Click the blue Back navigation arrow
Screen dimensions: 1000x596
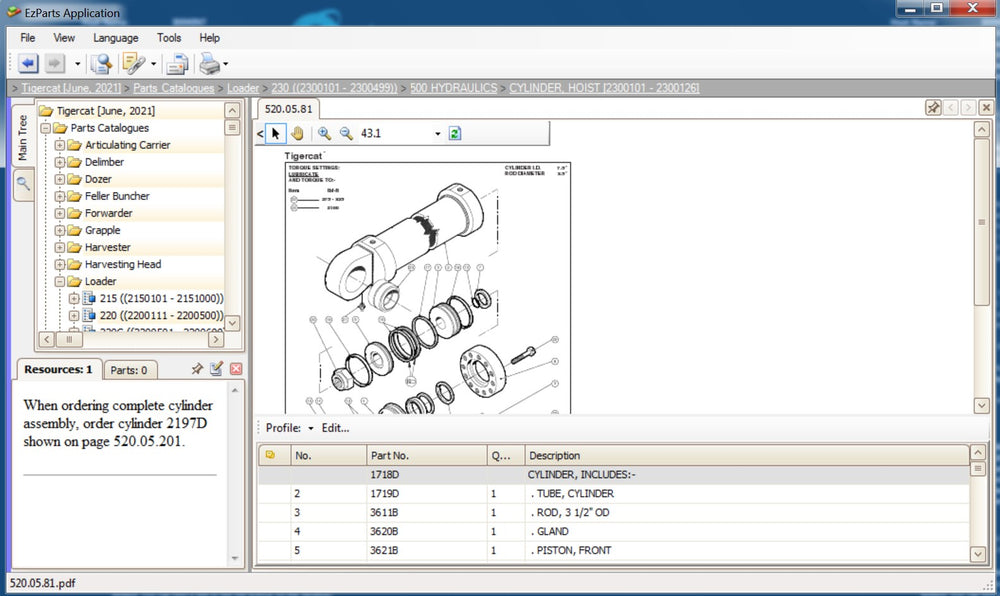[x=27, y=64]
